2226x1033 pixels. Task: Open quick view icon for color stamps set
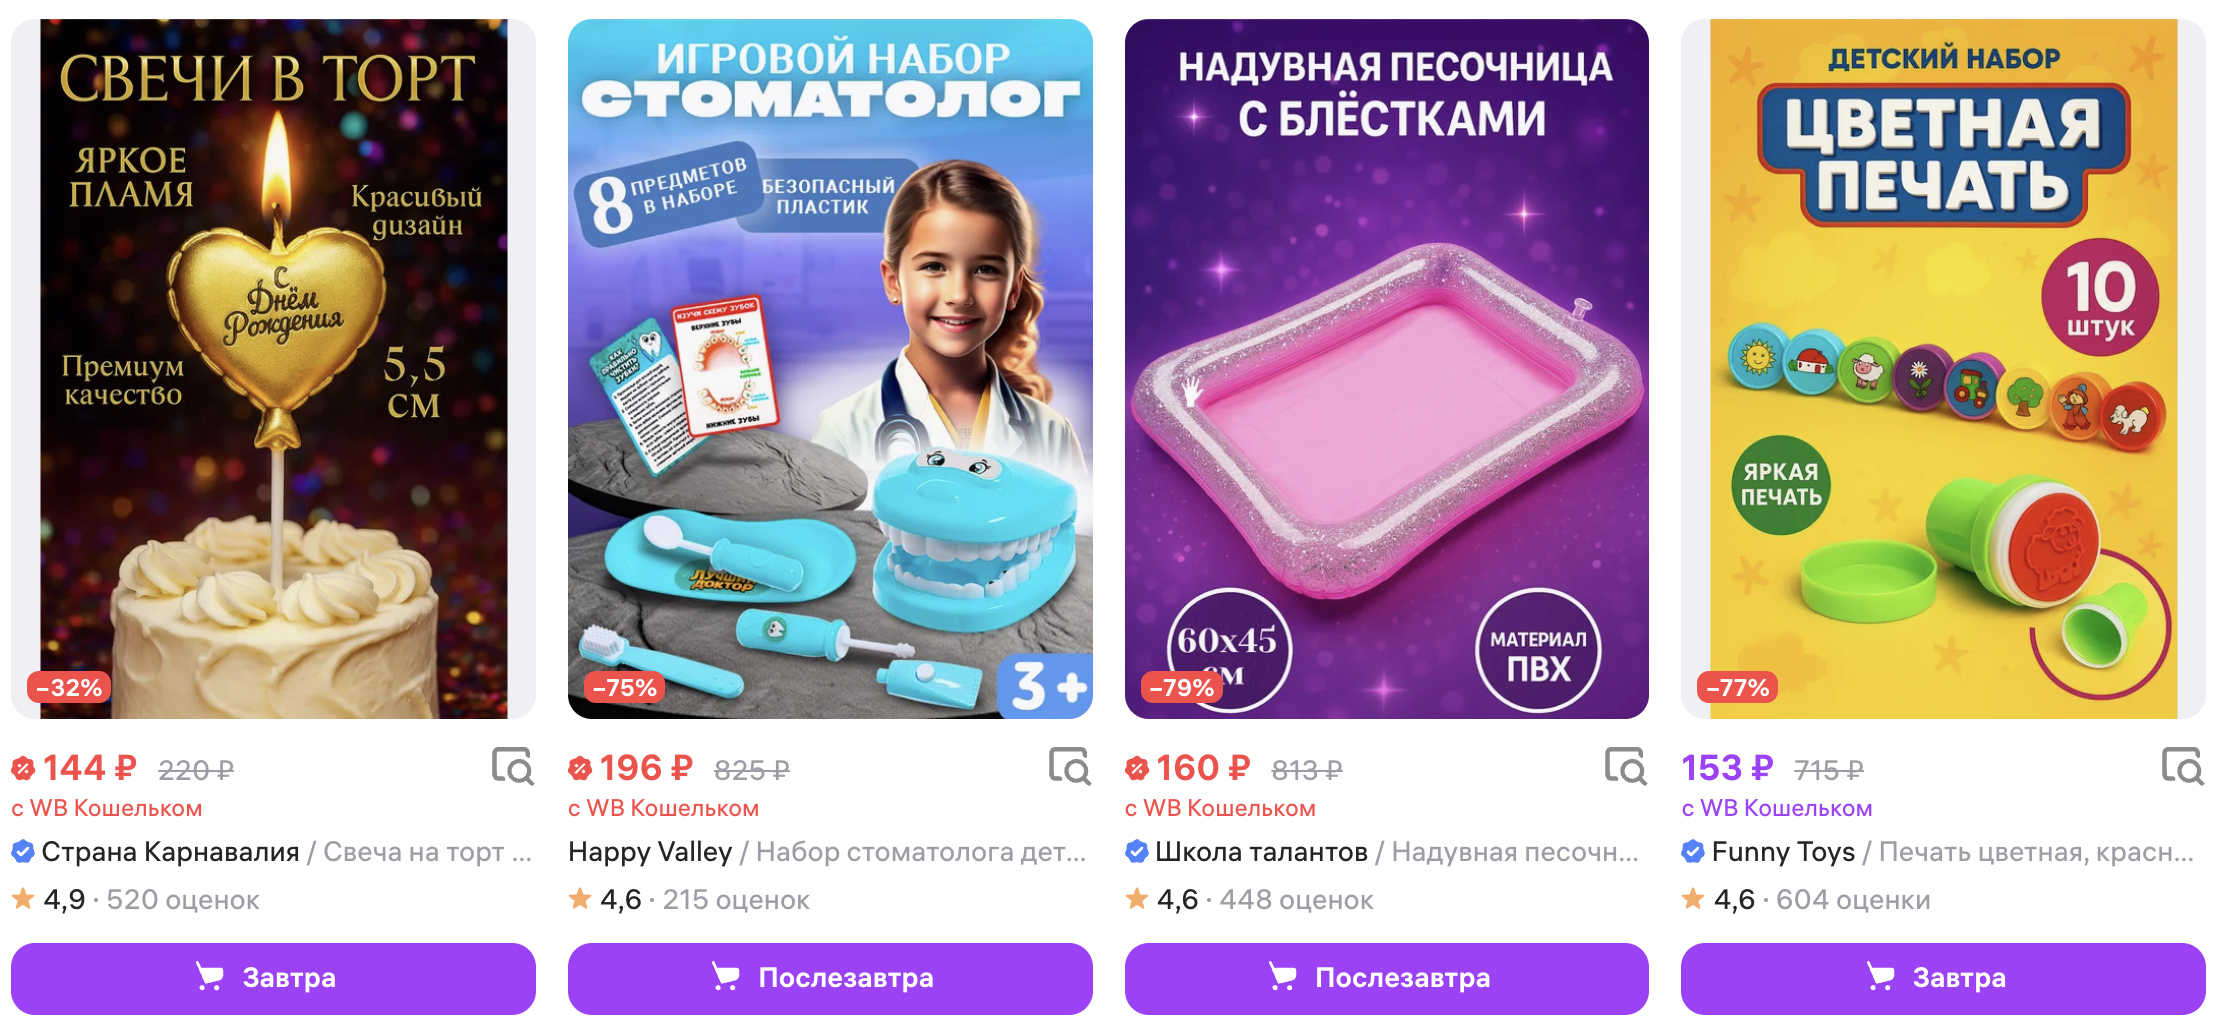(2182, 767)
